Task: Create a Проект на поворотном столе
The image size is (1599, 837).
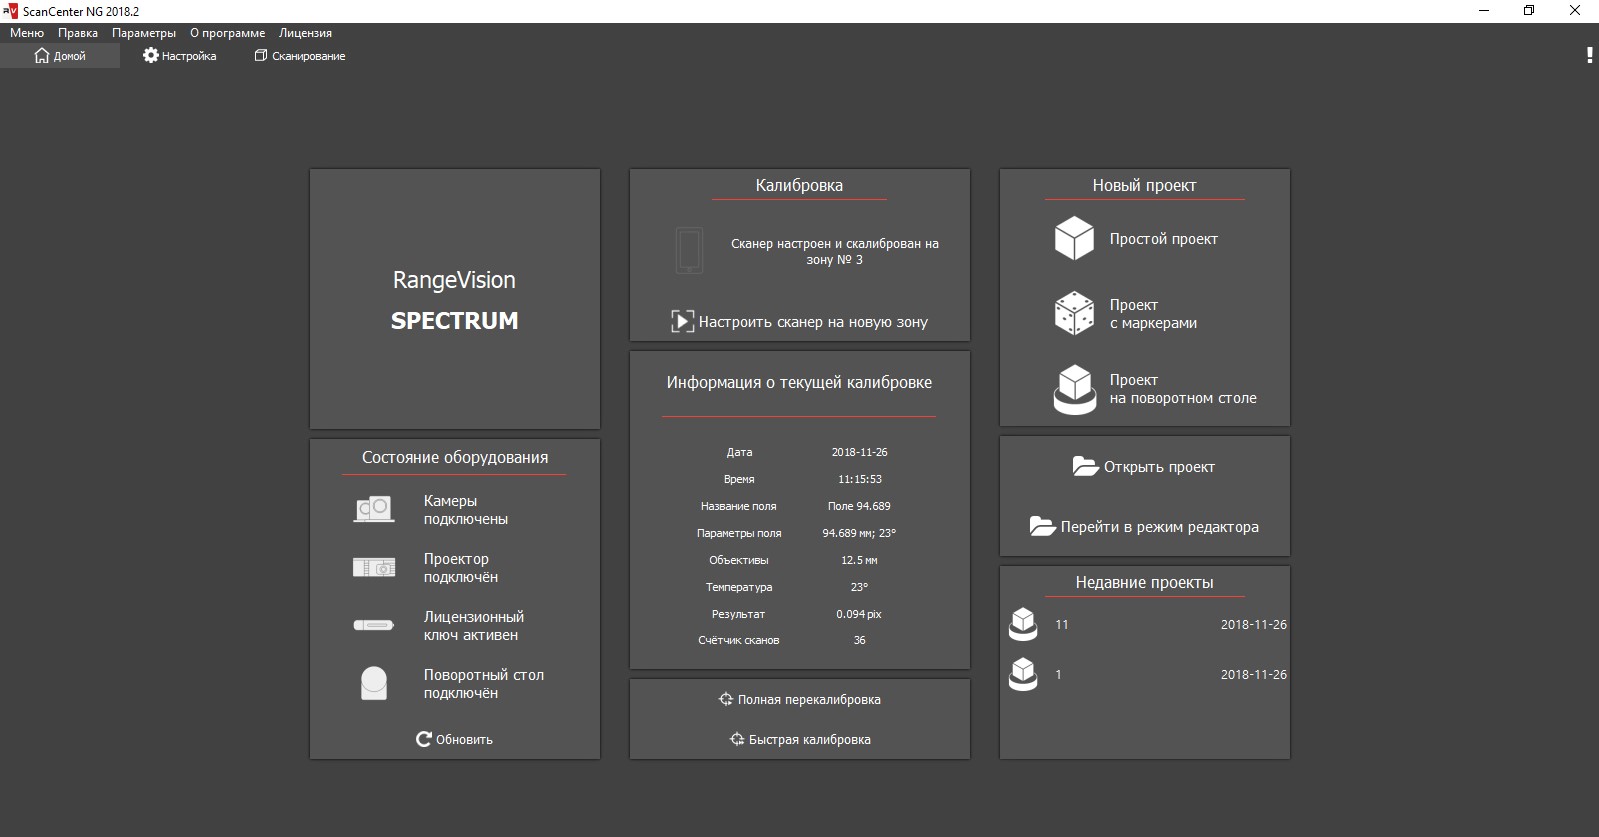Action: coord(1183,389)
